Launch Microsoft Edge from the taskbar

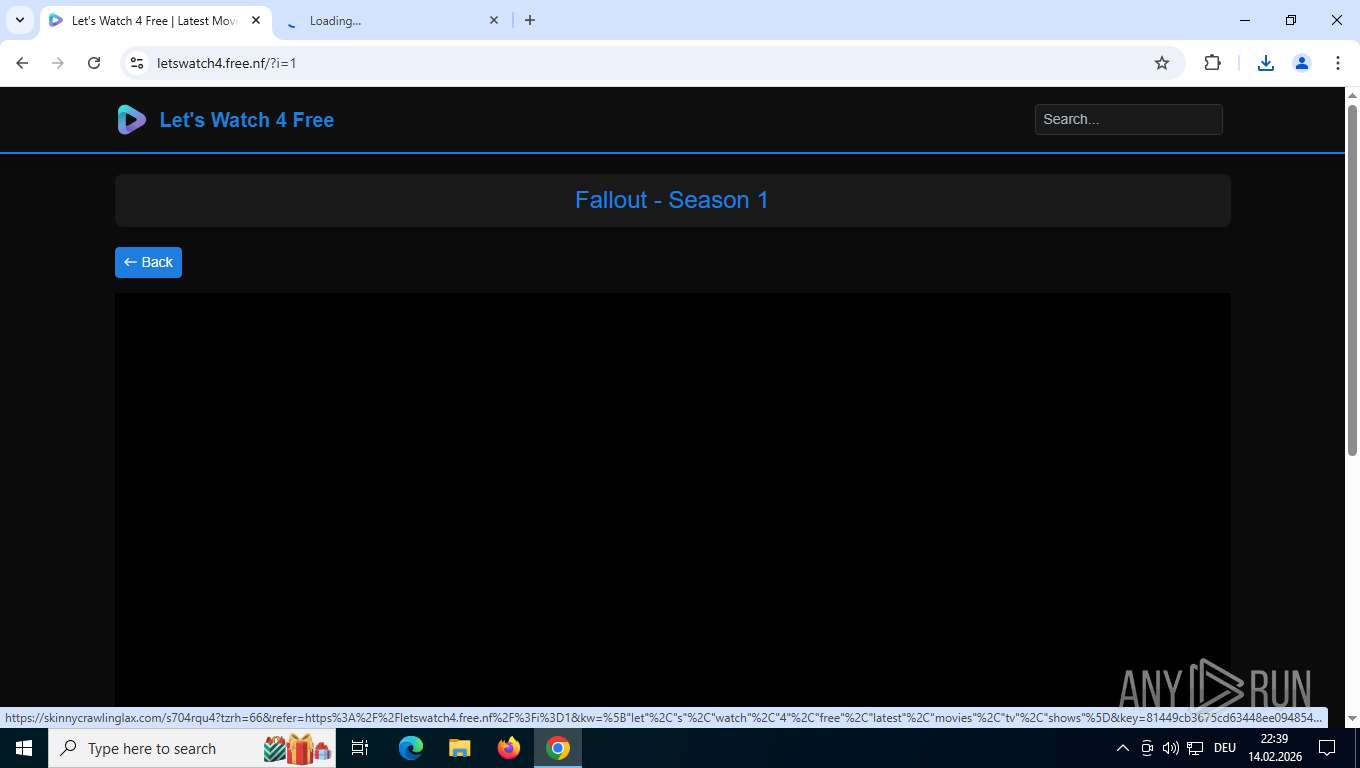click(x=411, y=748)
